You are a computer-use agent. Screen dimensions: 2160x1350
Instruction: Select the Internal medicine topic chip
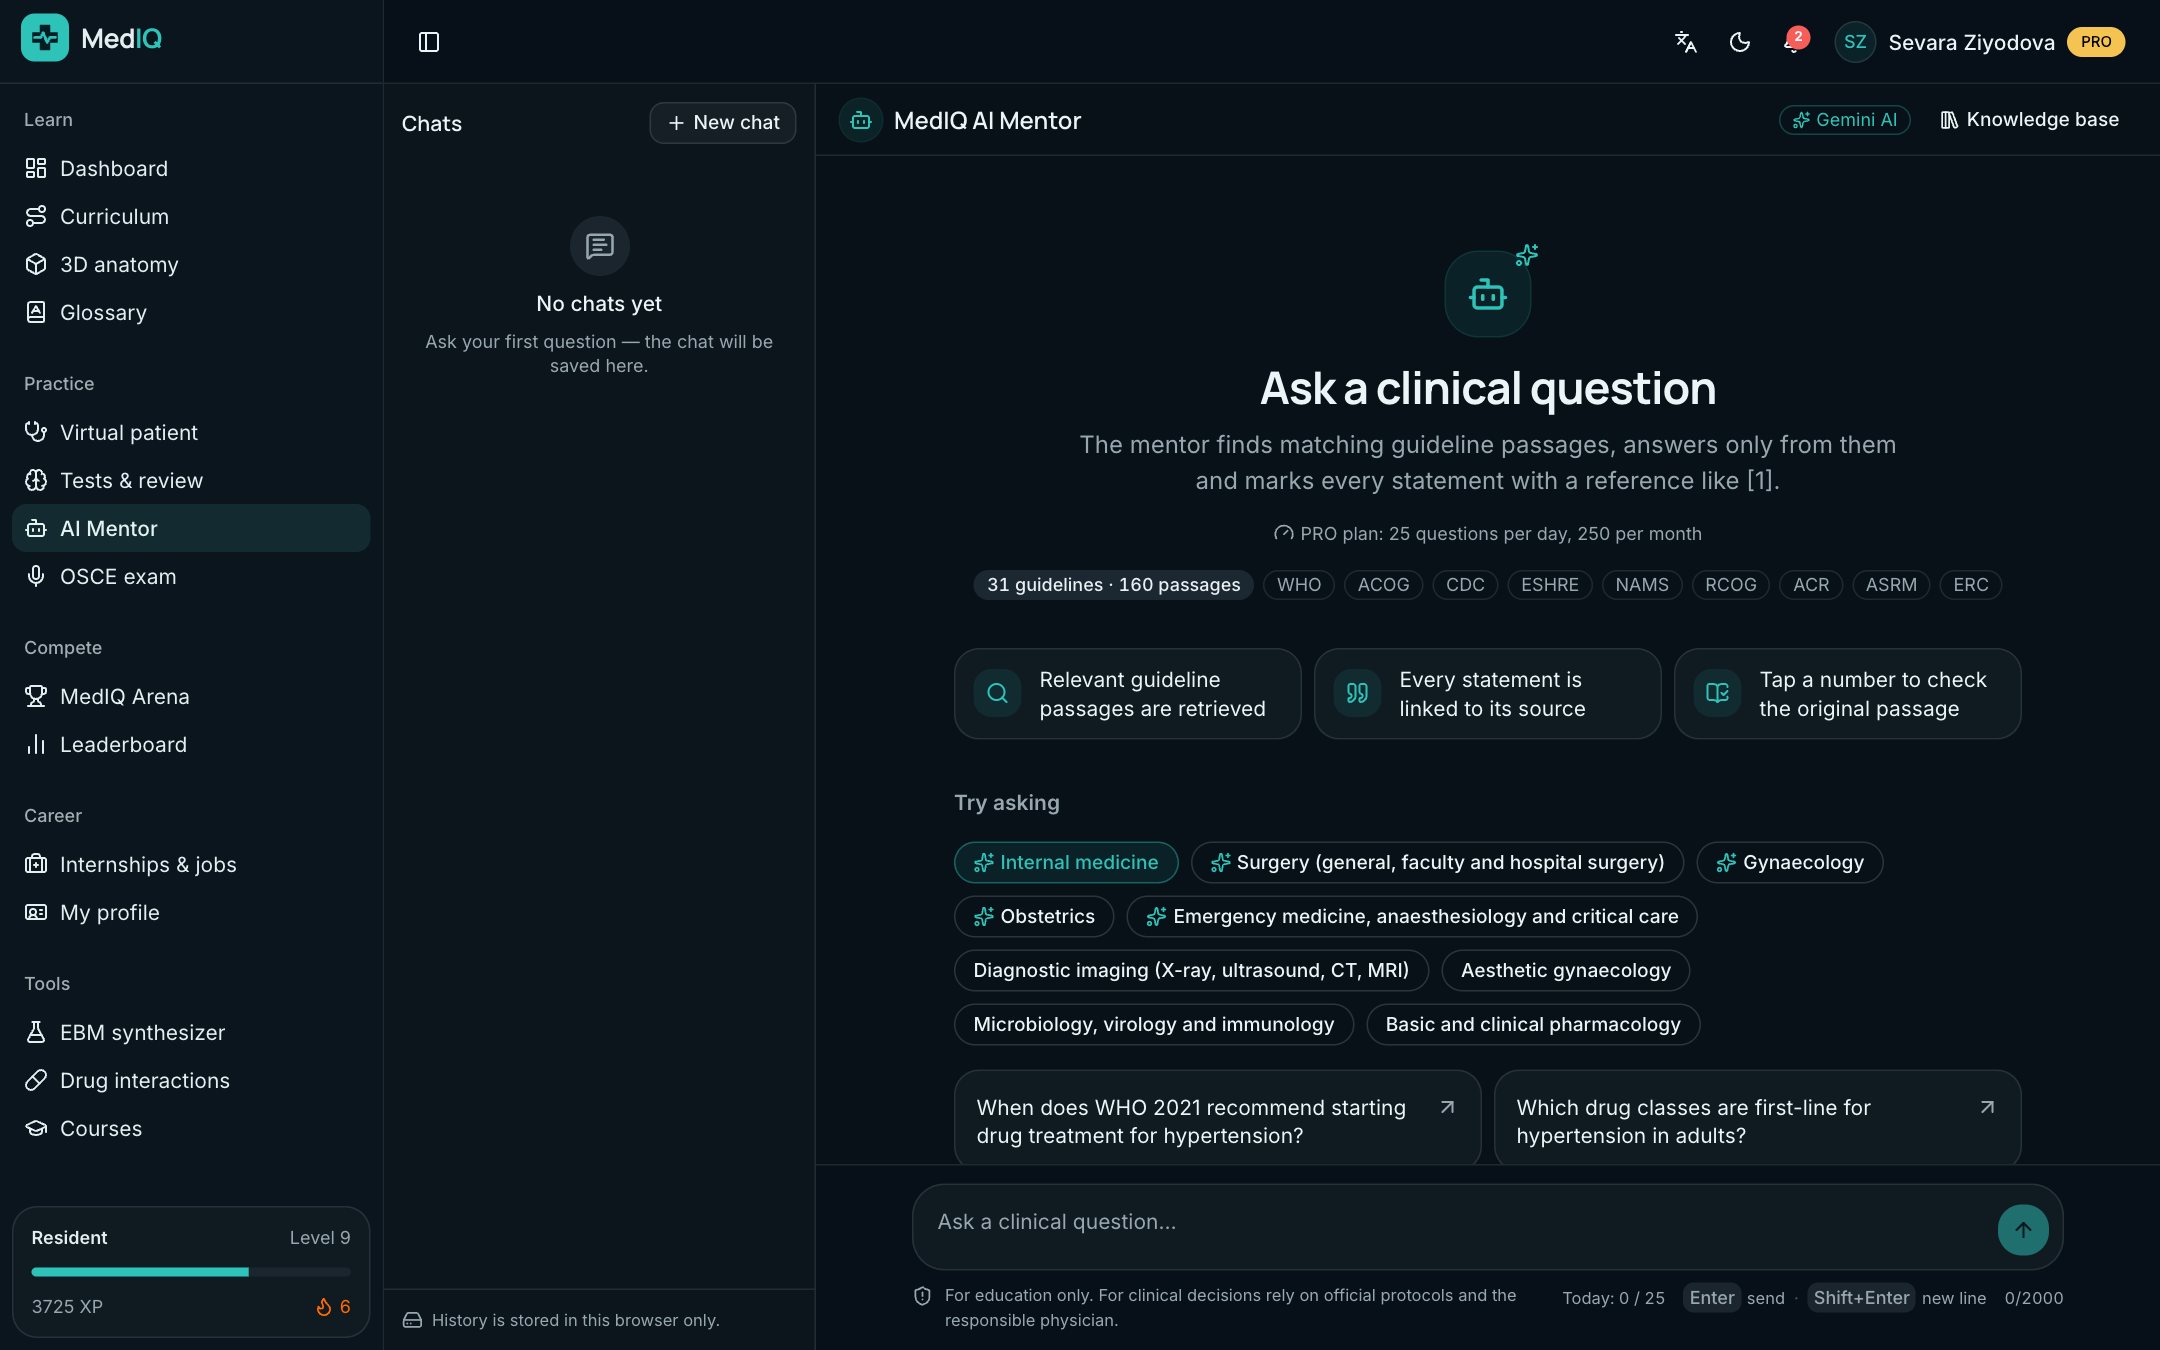pos(1066,862)
